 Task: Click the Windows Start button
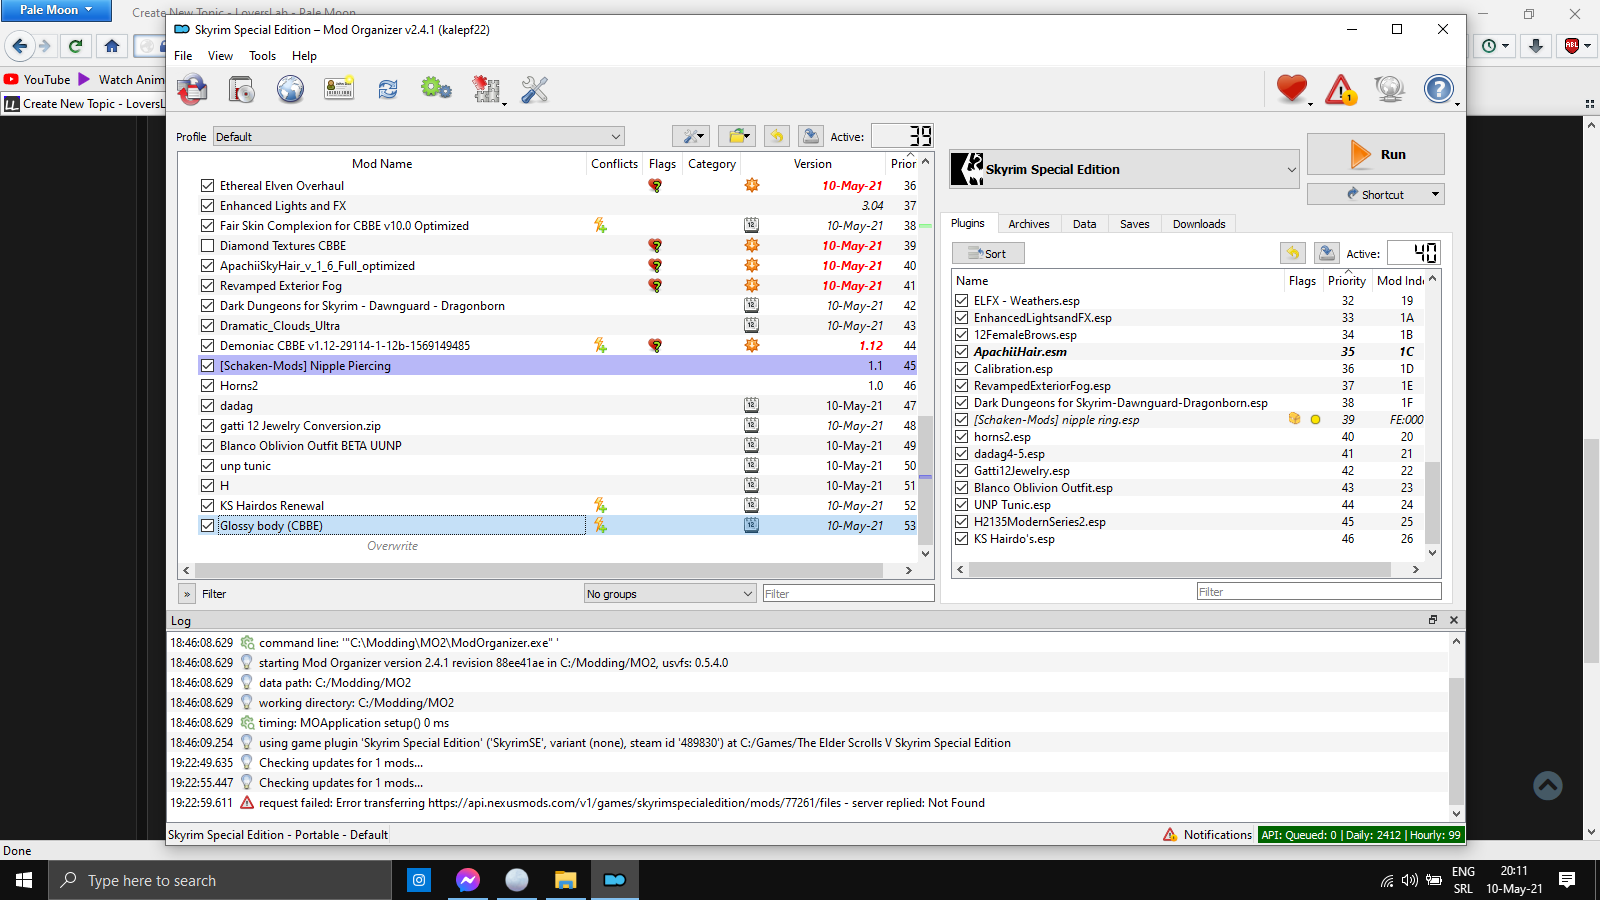[x=24, y=880]
